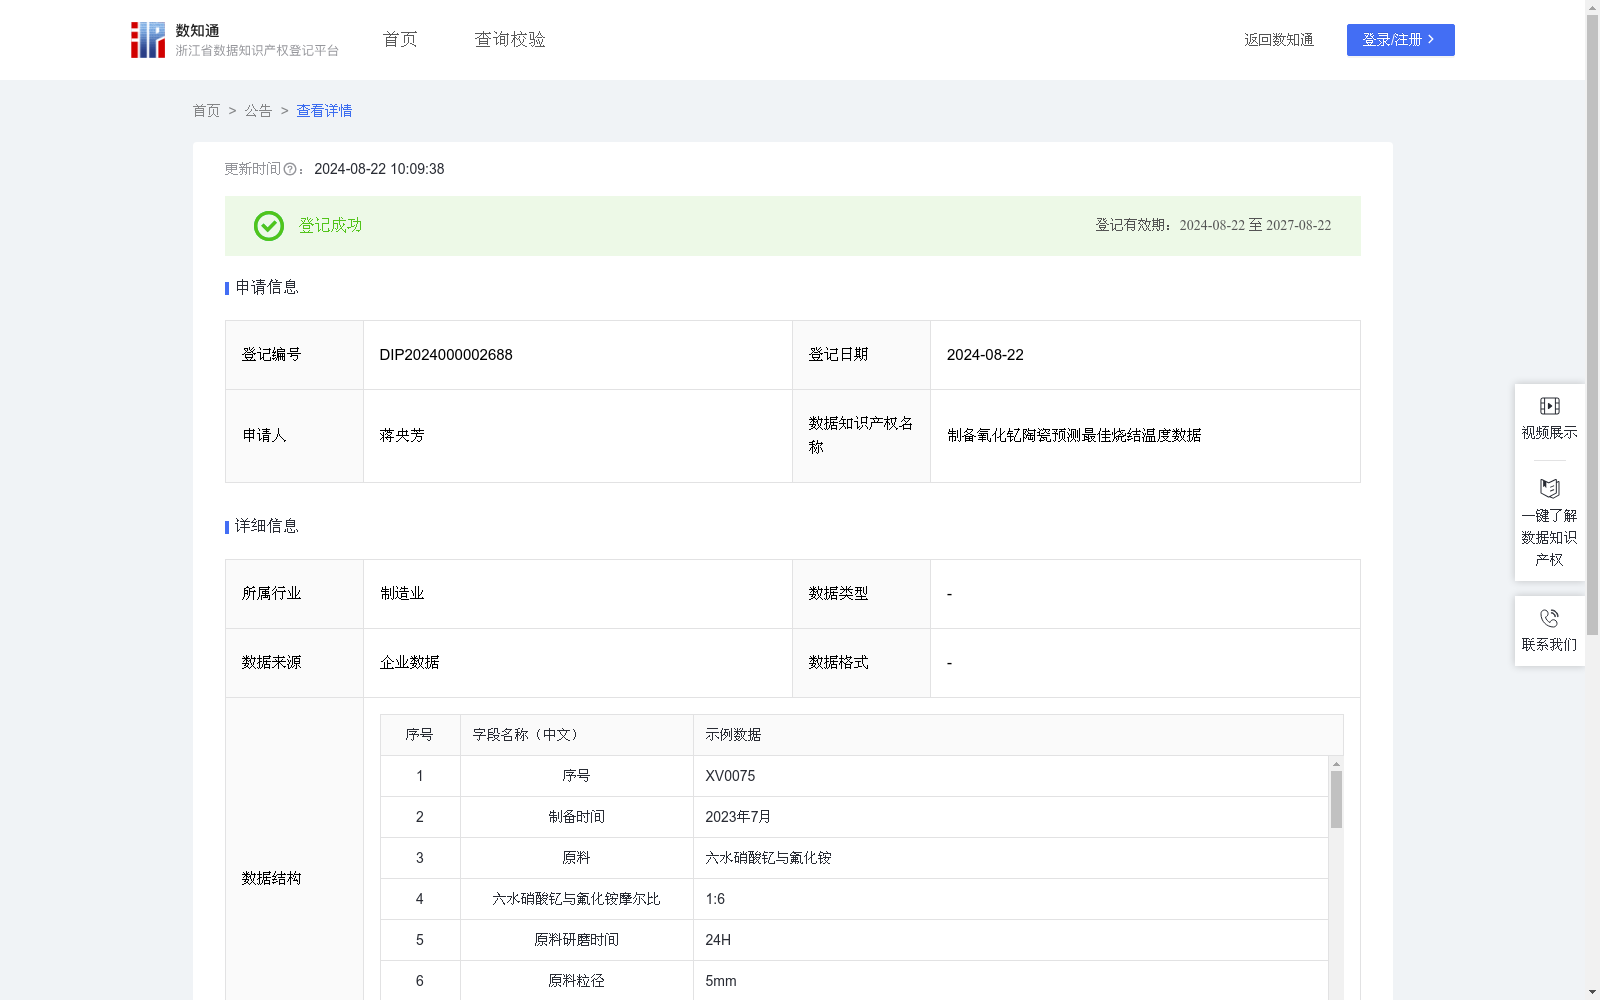Viewport: 1600px width, 1000px height.
Task: Open the 查询校验 navigation menu item
Action: pyautogui.click(x=510, y=40)
